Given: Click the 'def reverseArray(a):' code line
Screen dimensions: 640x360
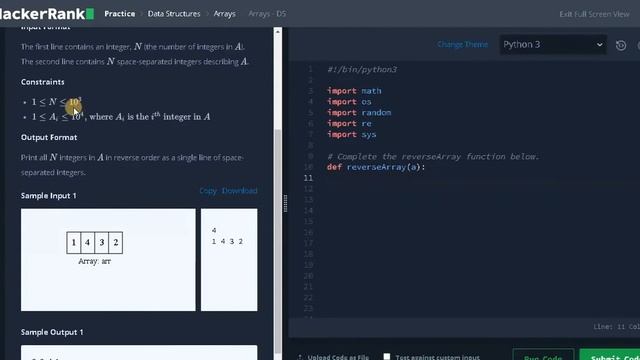Looking at the screenshot, I should (376, 167).
